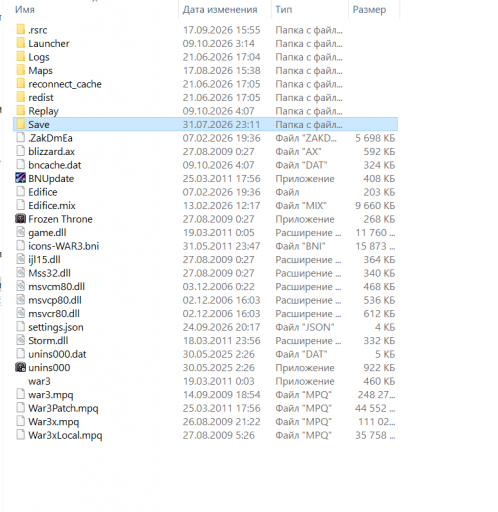
Task: Click the date 26.08.2009 21:22
Action: point(221,421)
